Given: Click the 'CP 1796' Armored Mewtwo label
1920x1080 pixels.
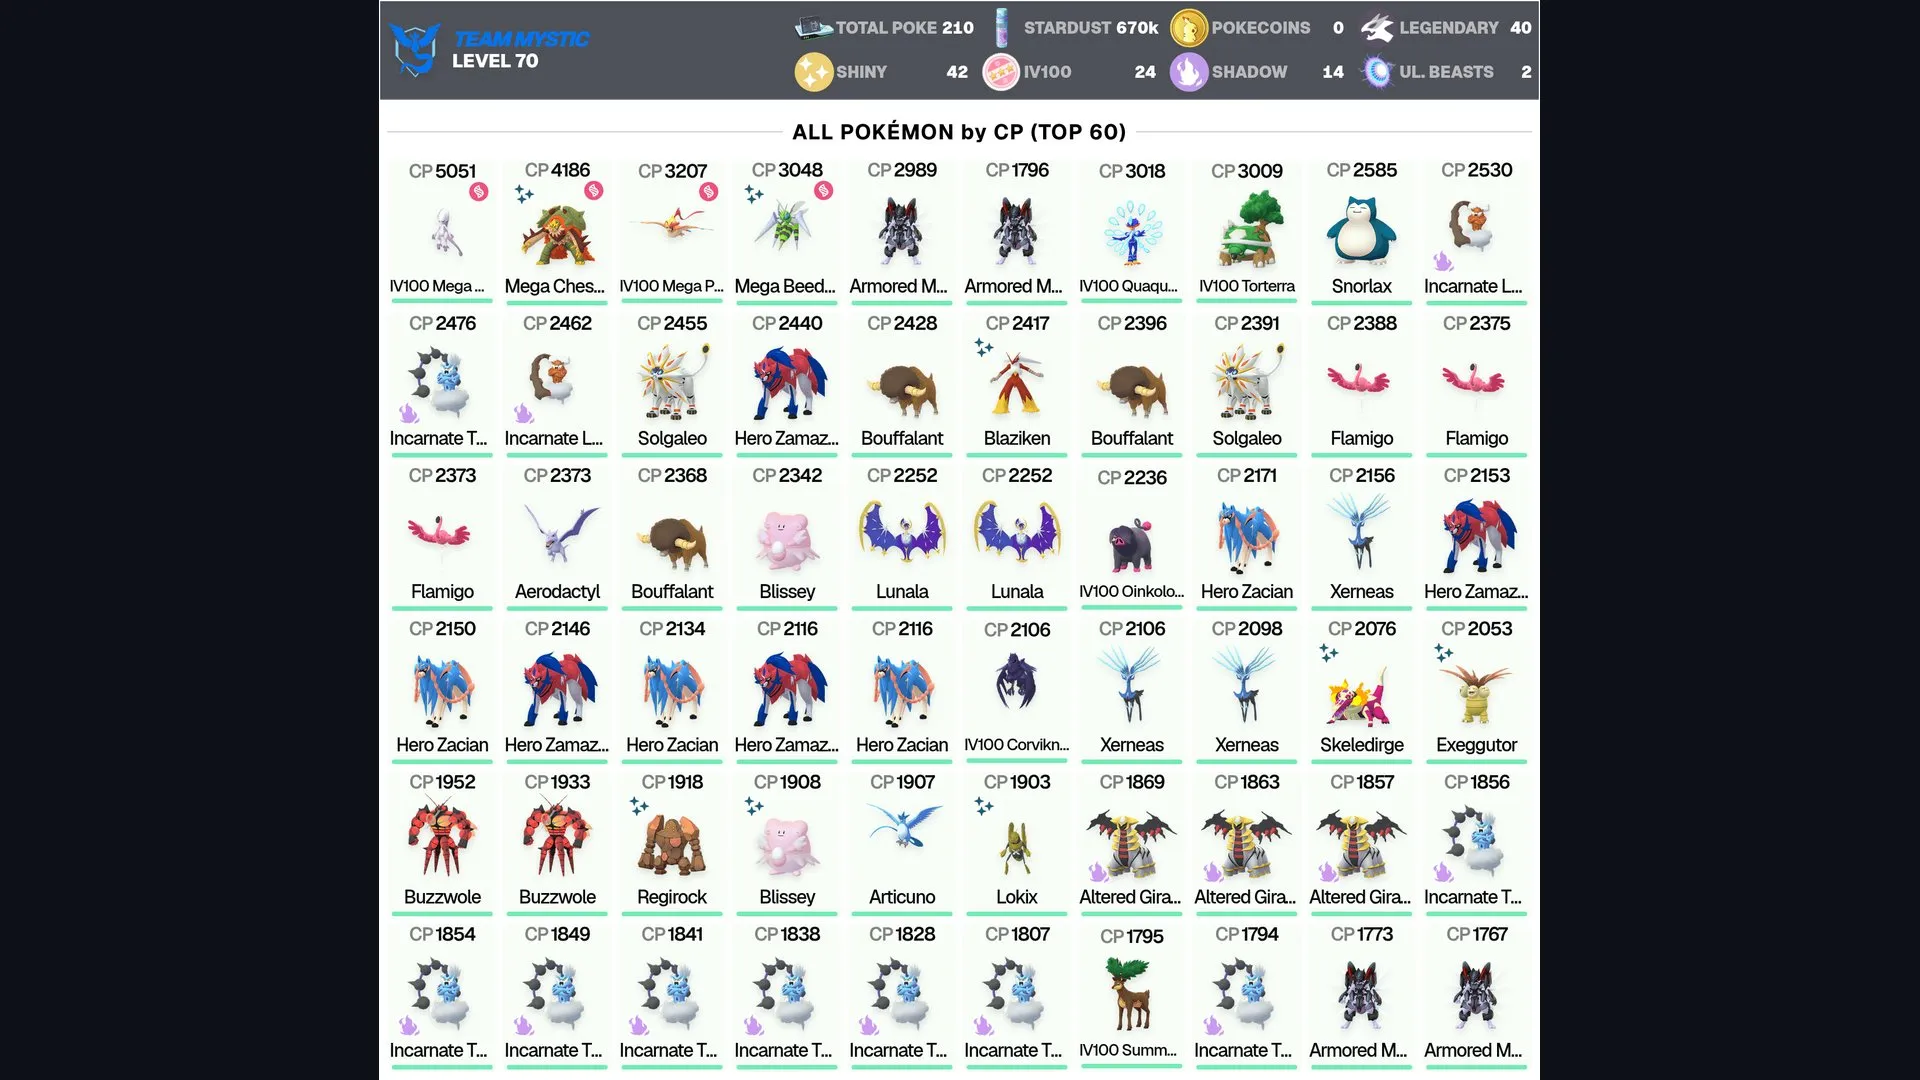Looking at the screenshot, I should click(x=1017, y=170).
